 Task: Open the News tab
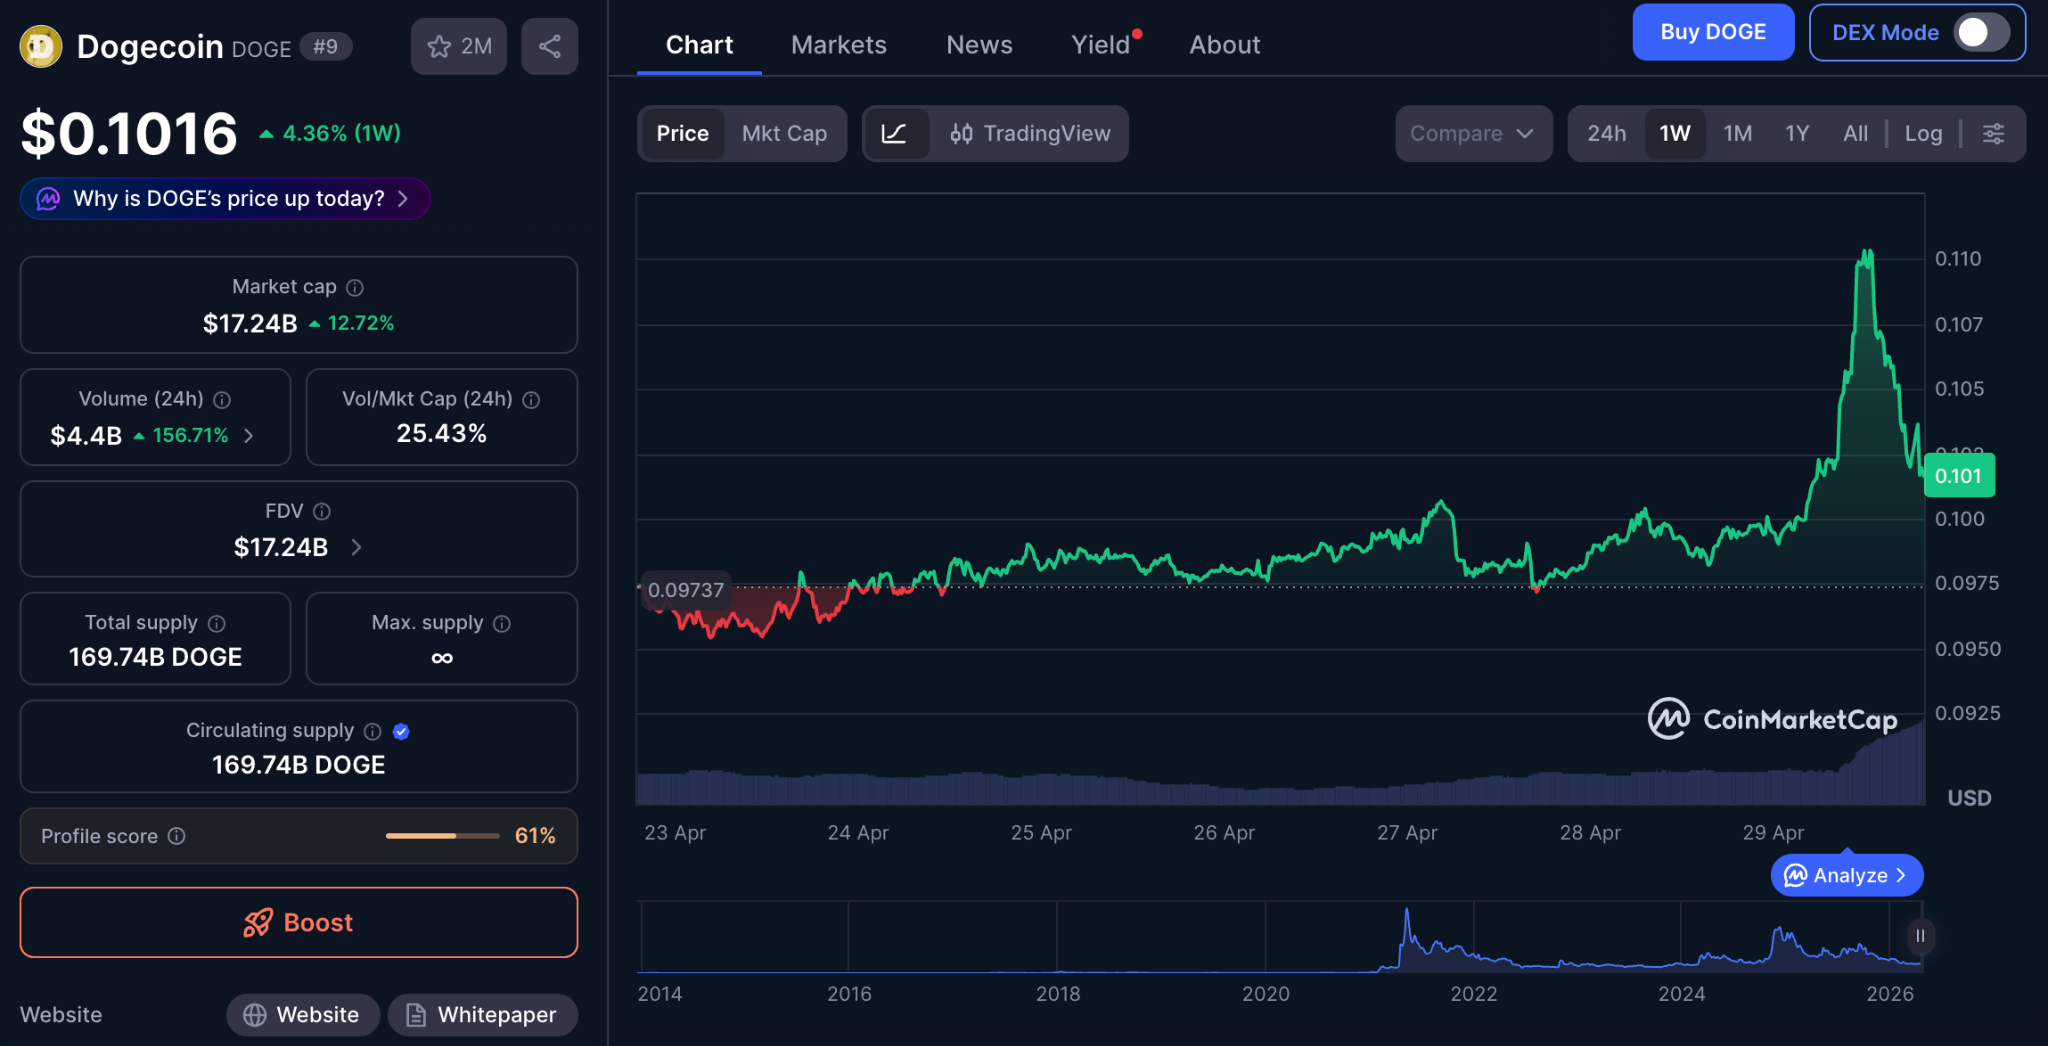click(979, 45)
